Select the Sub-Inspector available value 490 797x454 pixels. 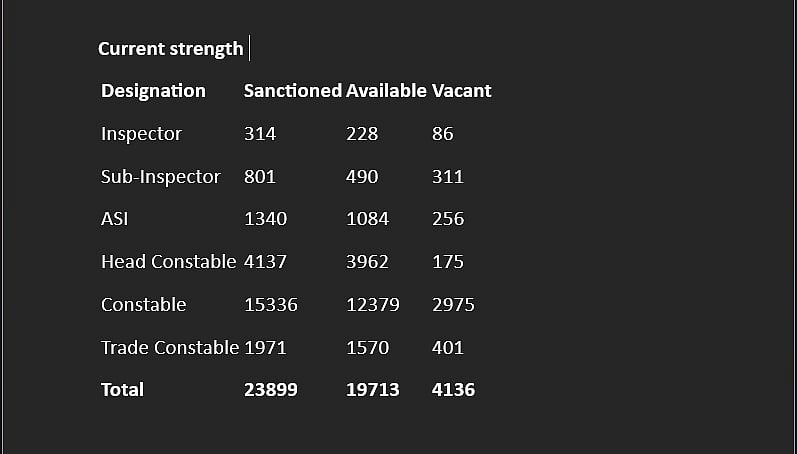[x=362, y=177]
